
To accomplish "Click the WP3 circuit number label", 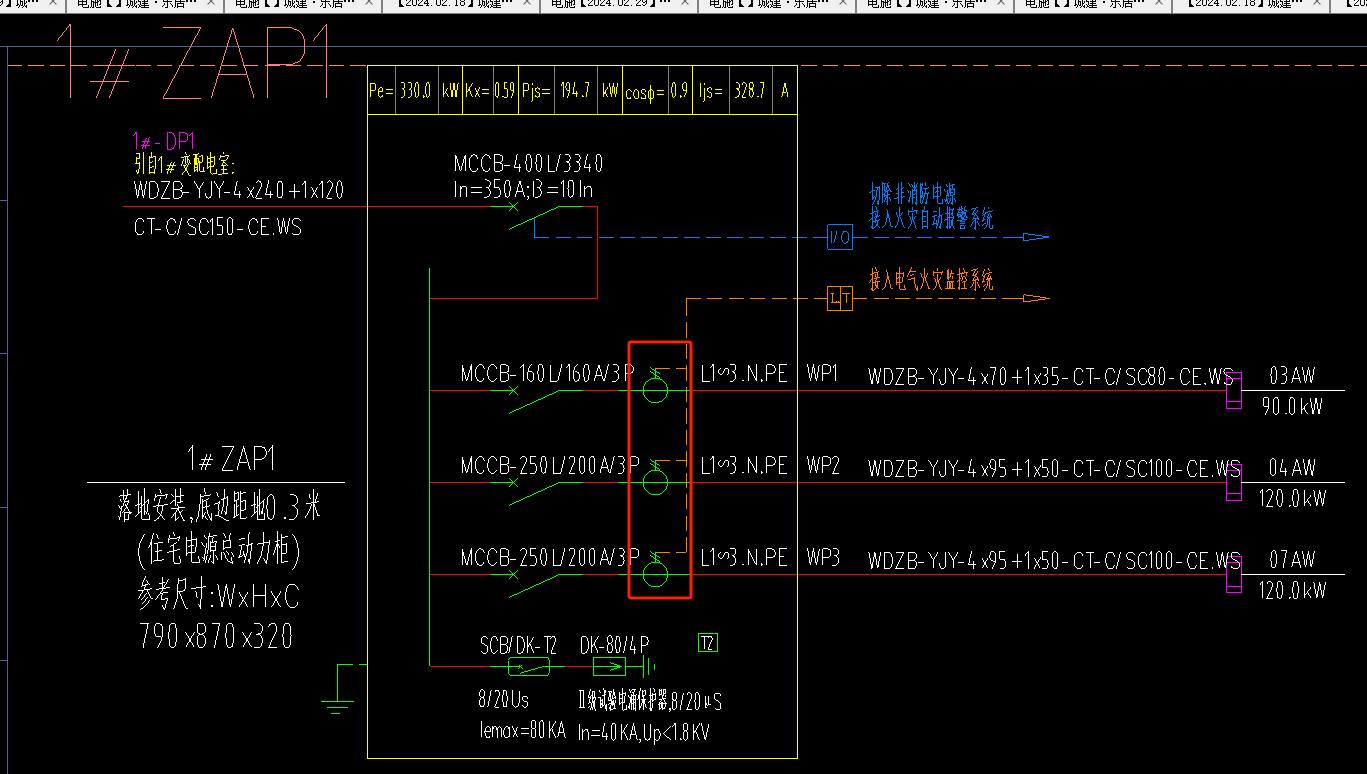I will (x=823, y=558).
